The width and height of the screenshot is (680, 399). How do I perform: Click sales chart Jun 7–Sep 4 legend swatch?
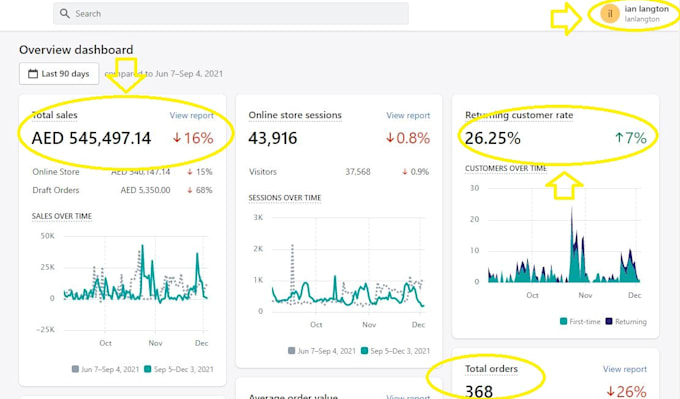click(x=75, y=369)
